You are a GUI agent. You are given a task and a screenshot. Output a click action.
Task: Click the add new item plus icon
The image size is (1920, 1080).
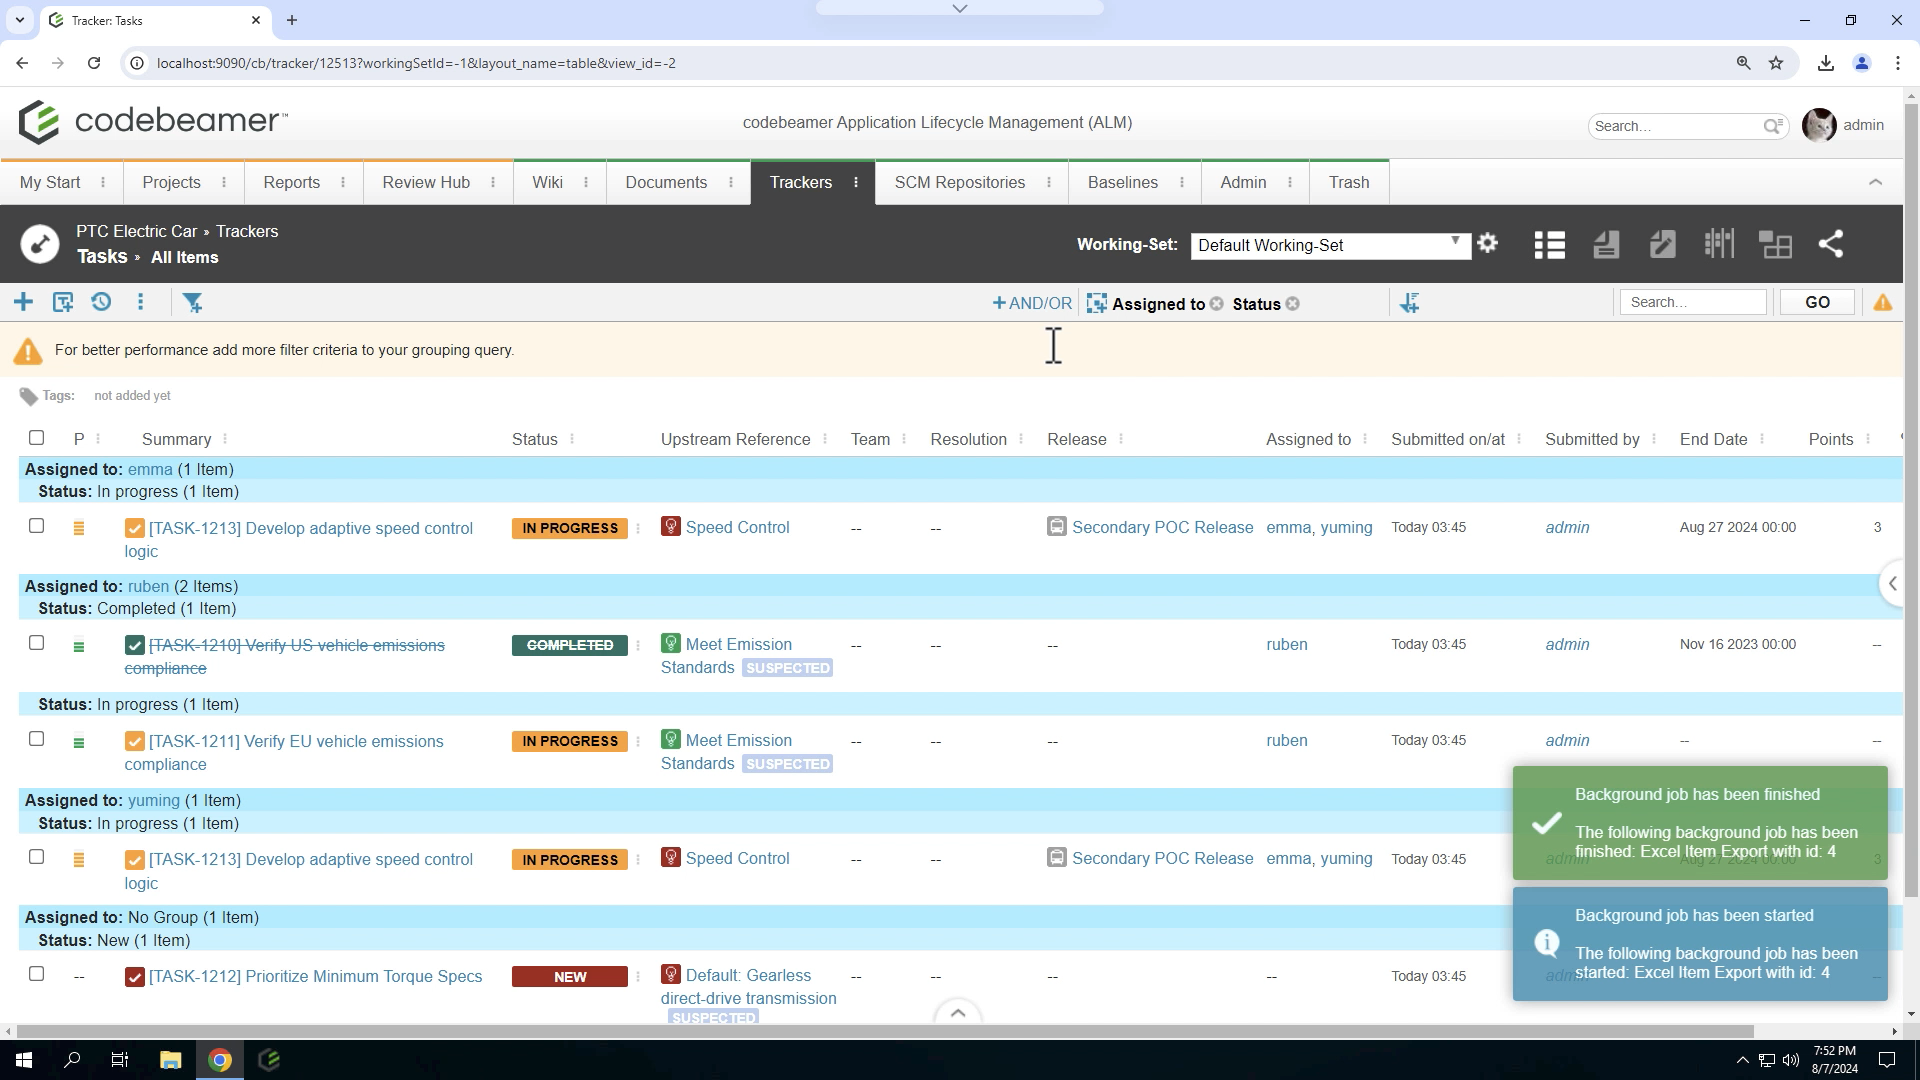tap(23, 302)
